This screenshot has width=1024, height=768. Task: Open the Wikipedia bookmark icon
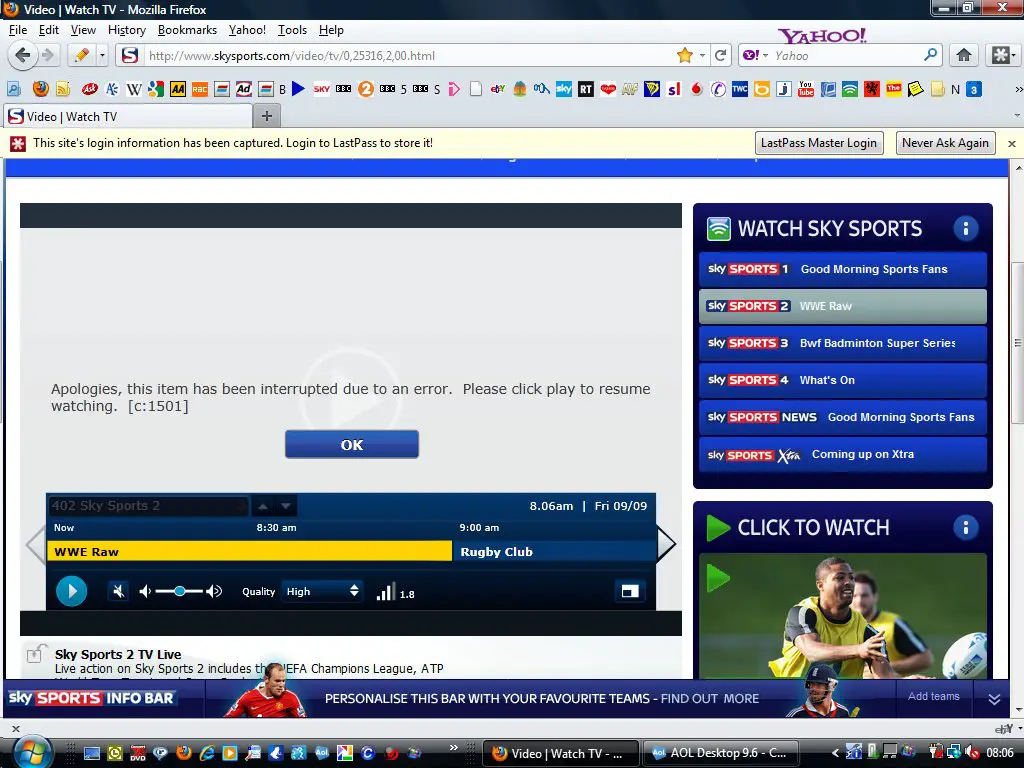[133, 89]
